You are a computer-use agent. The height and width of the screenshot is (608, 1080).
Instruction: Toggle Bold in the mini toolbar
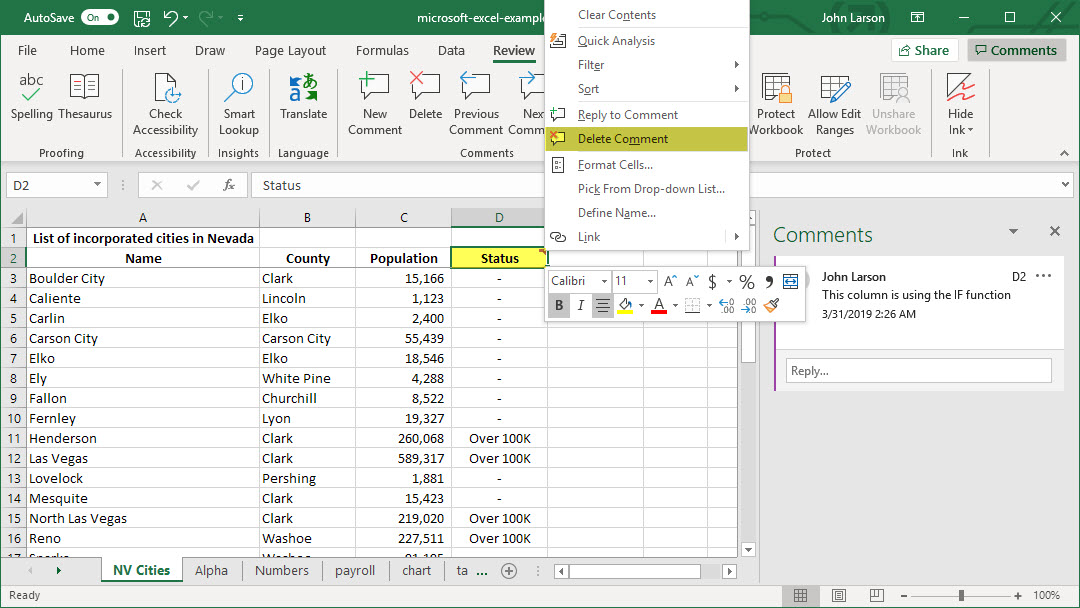pos(559,306)
